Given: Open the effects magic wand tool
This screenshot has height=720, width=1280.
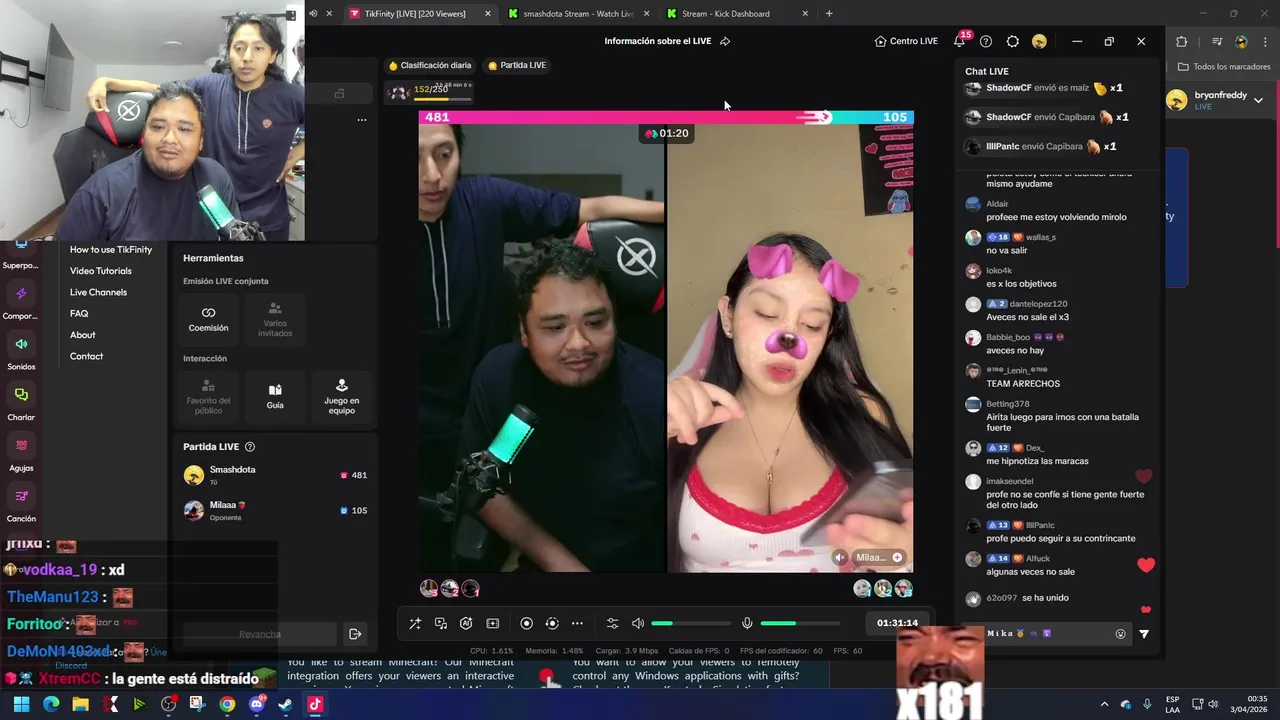Looking at the screenshot, I should click(415, 623).
